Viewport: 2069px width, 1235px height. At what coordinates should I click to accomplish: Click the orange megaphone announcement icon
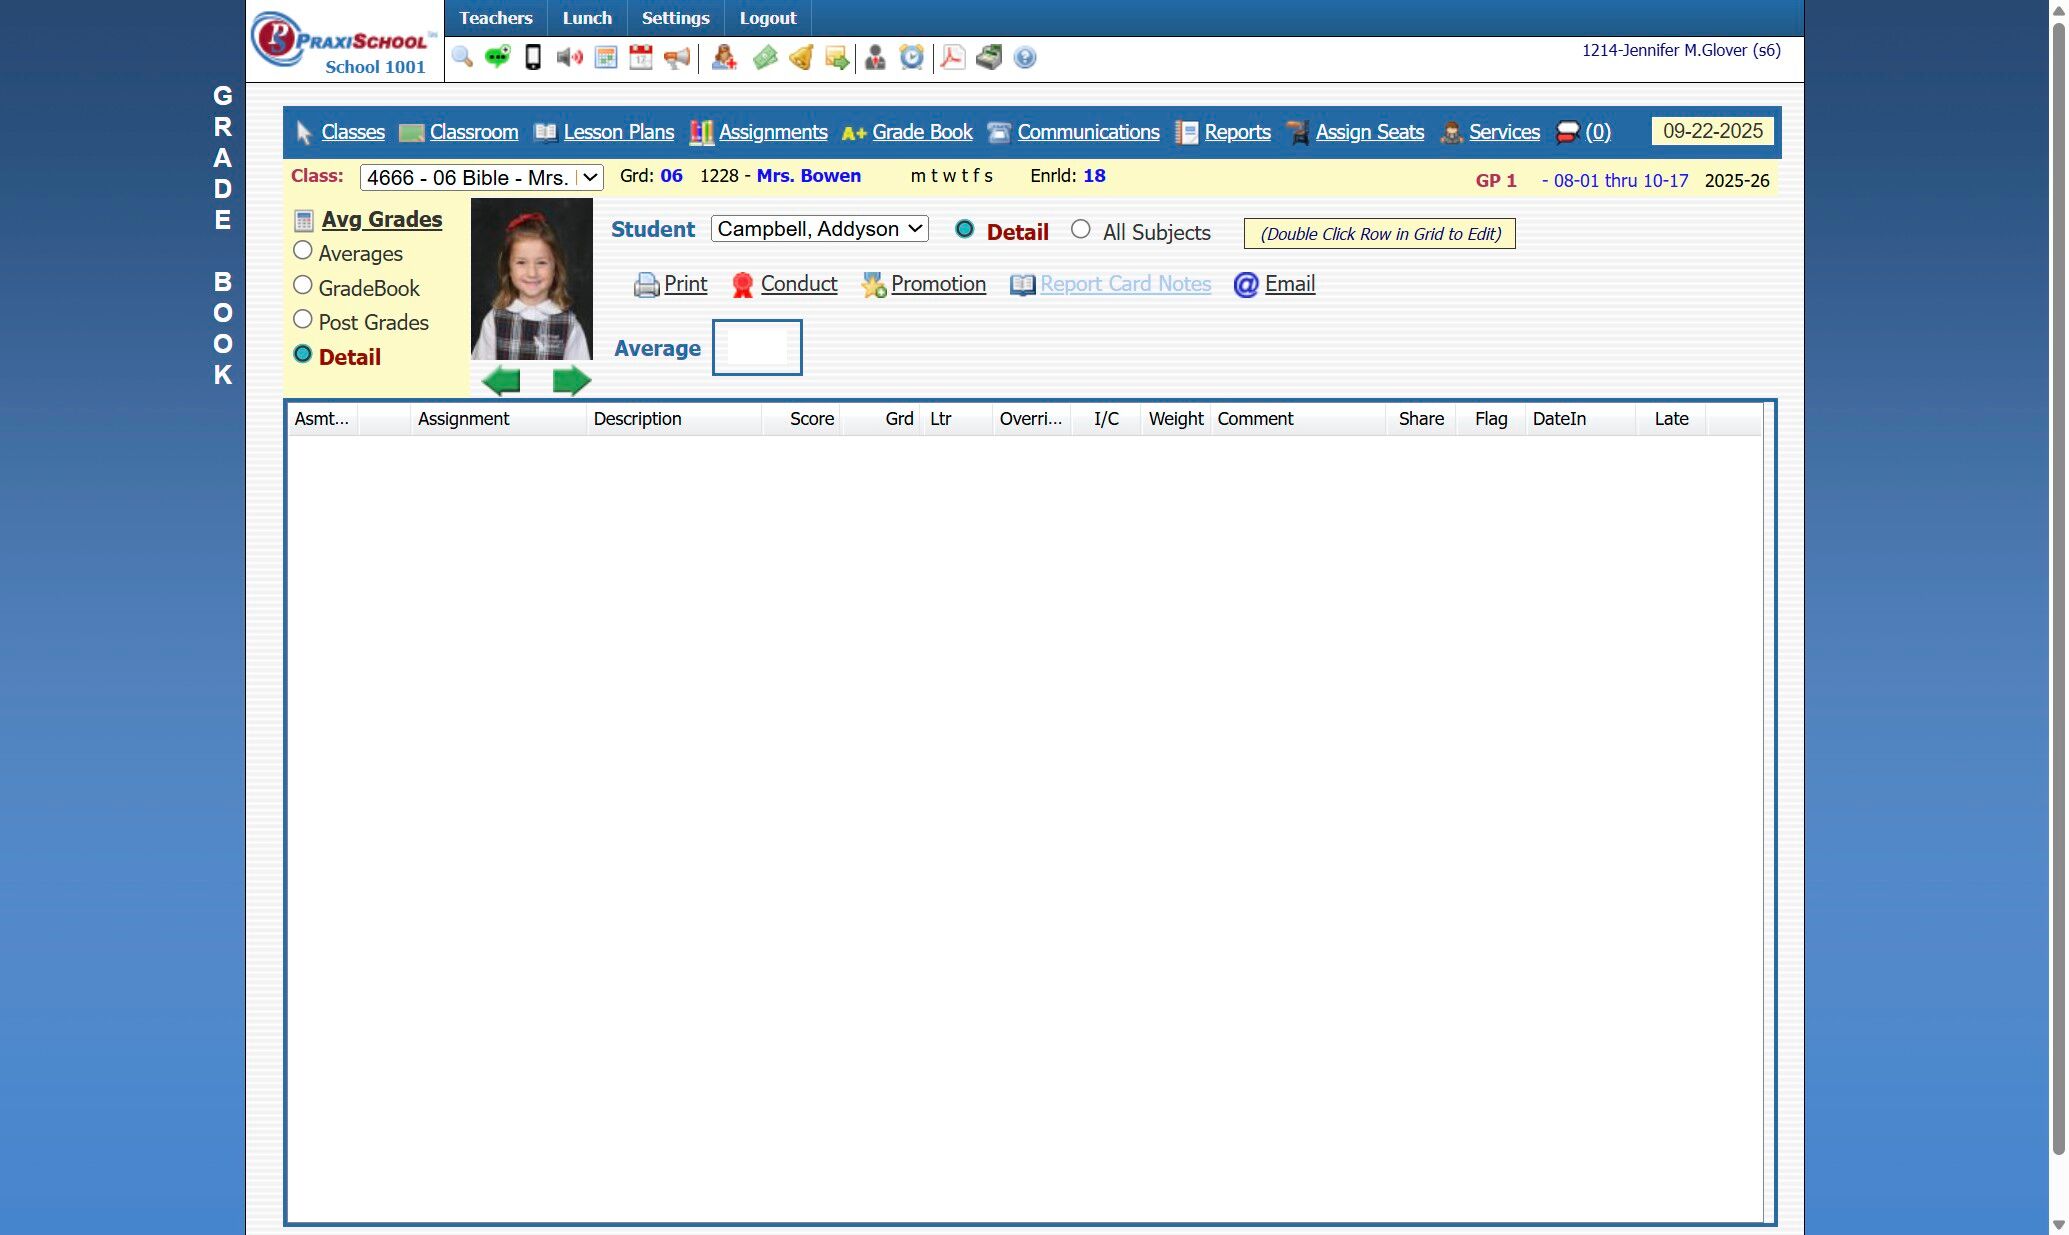(677, 57)
